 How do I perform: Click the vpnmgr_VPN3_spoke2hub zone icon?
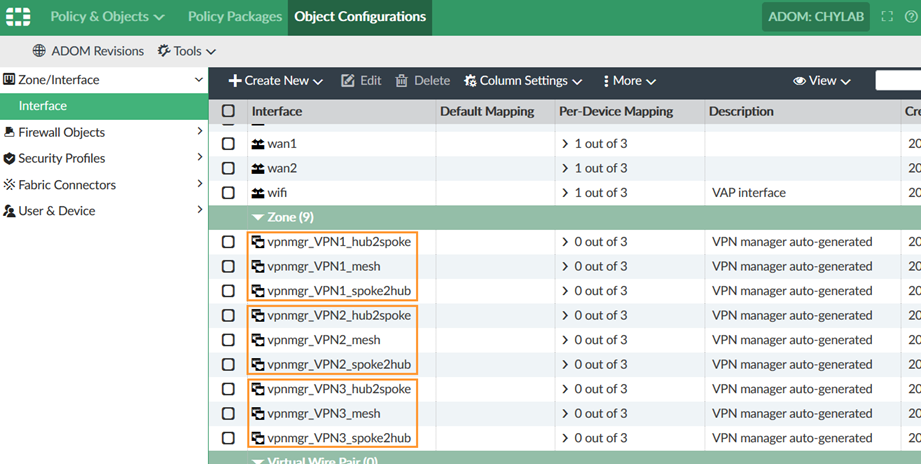258,438
